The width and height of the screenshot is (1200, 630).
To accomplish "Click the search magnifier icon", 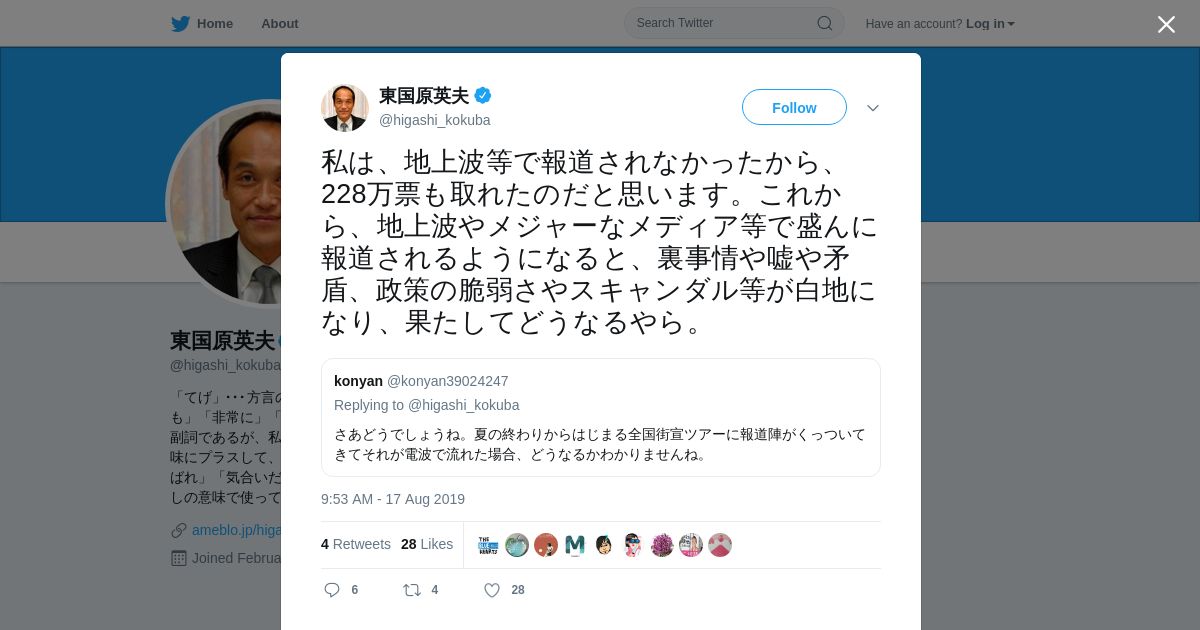I will point(825,23).
